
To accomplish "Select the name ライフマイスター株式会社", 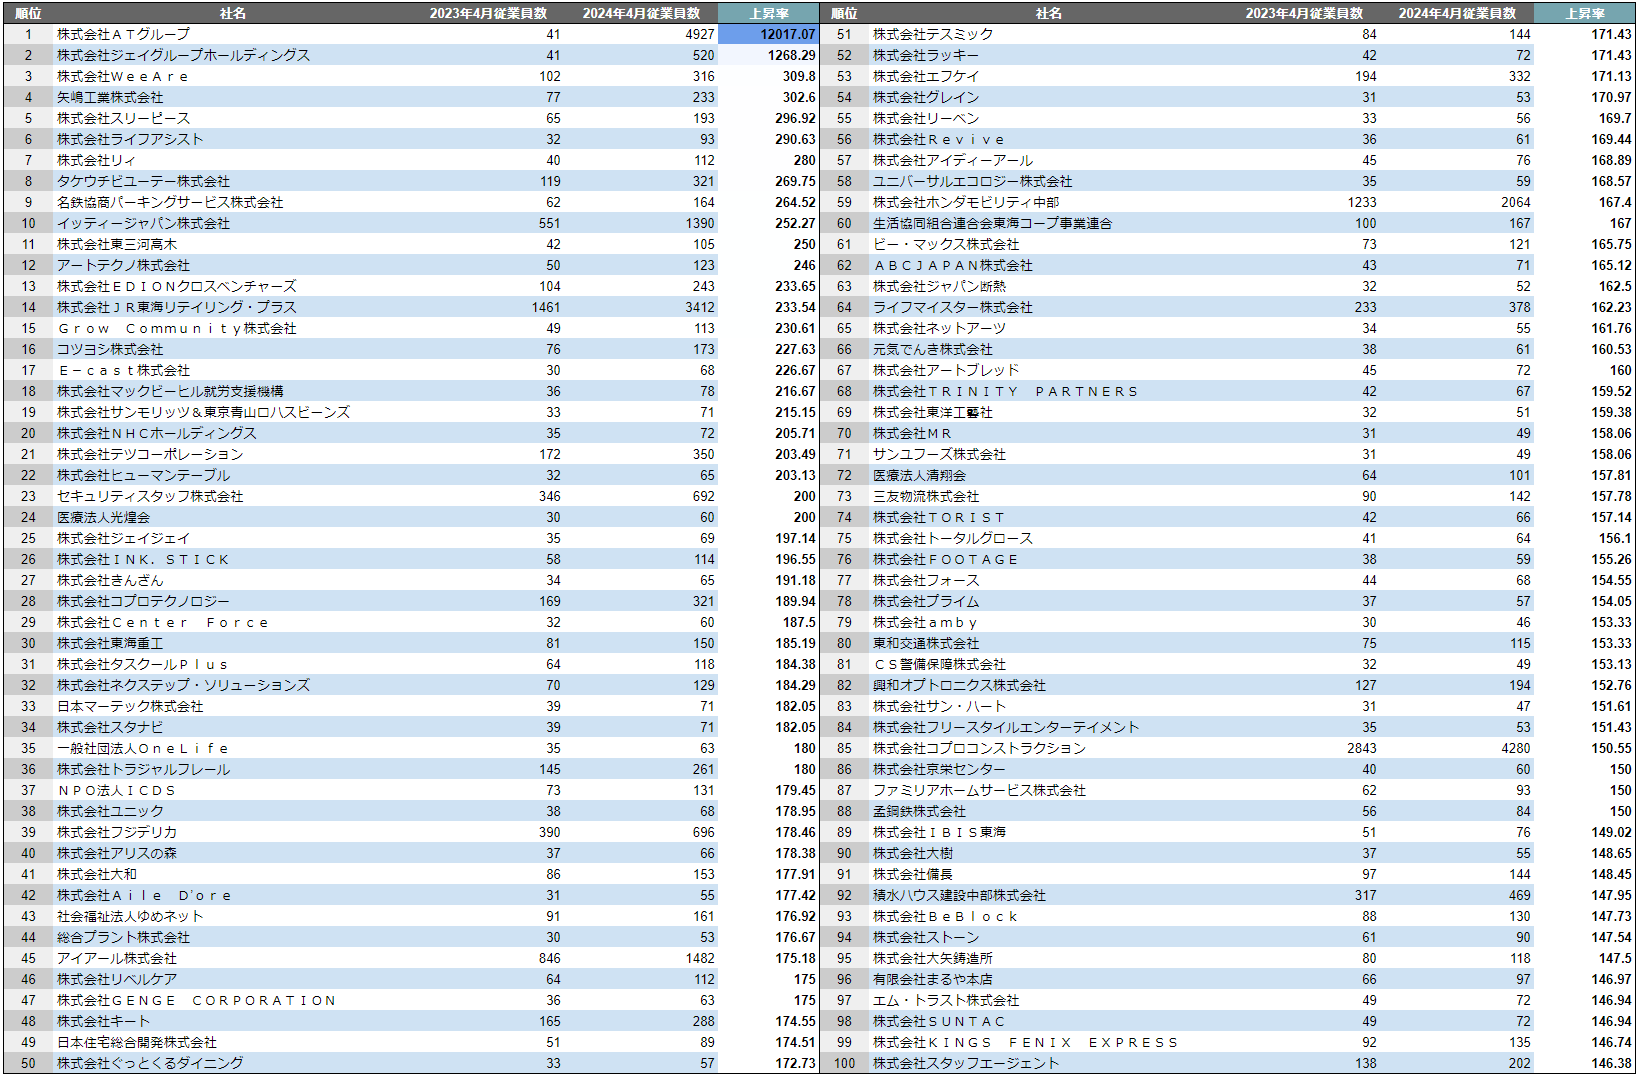I will tap(953, 307).
